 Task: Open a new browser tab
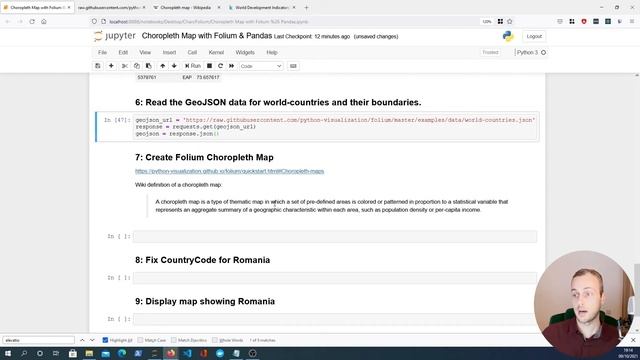307,7
